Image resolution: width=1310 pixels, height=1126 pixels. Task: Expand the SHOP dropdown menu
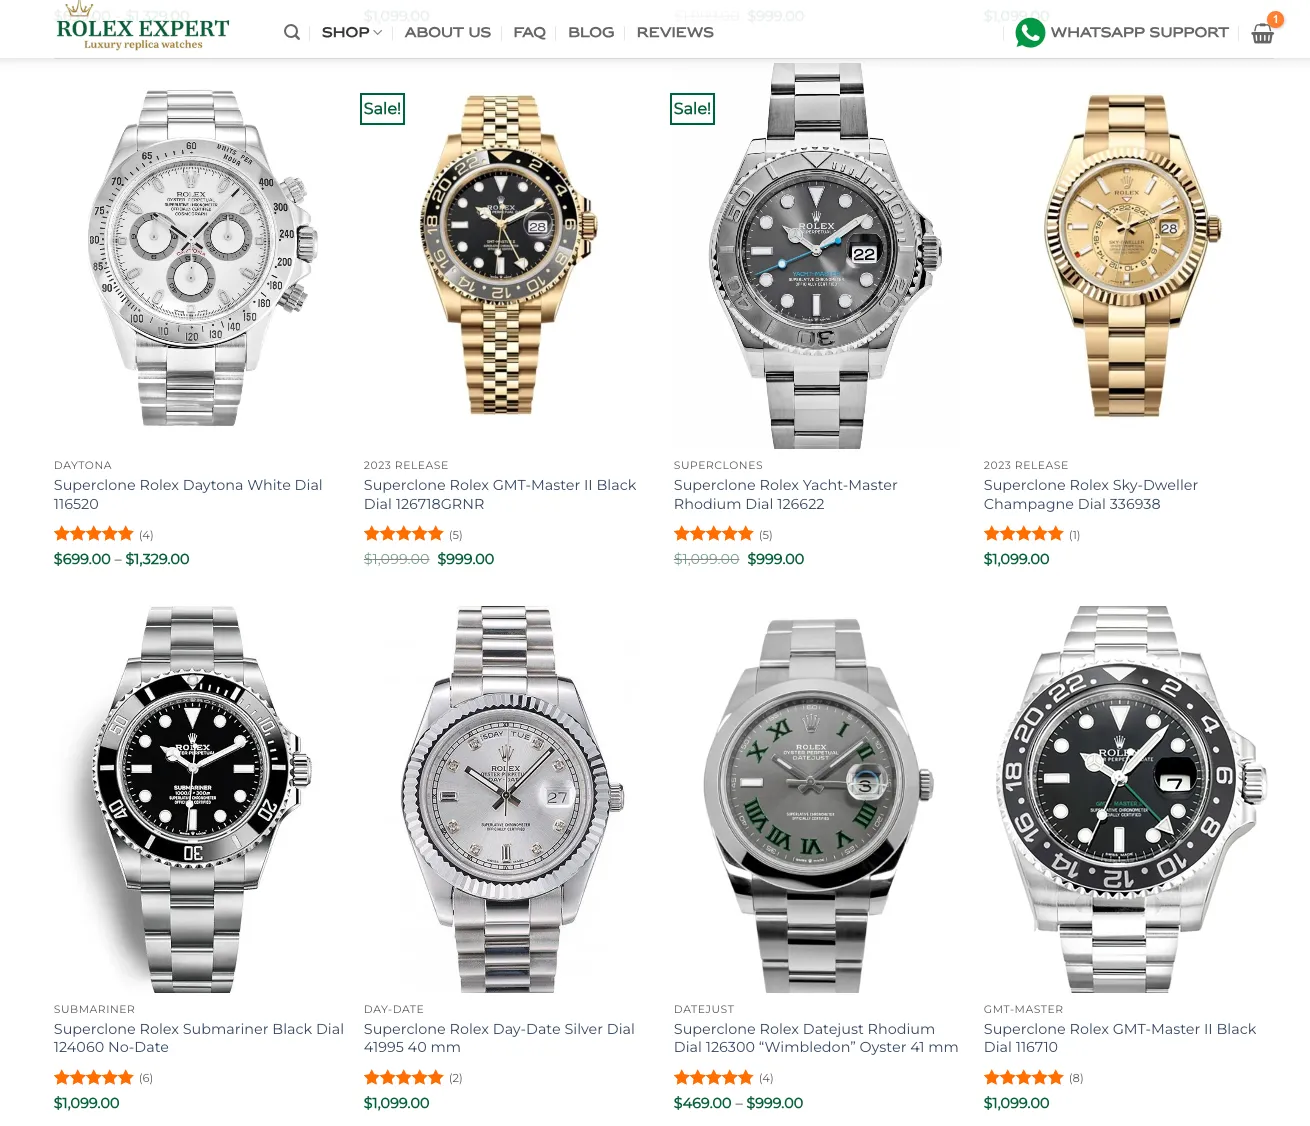point(352,32)
